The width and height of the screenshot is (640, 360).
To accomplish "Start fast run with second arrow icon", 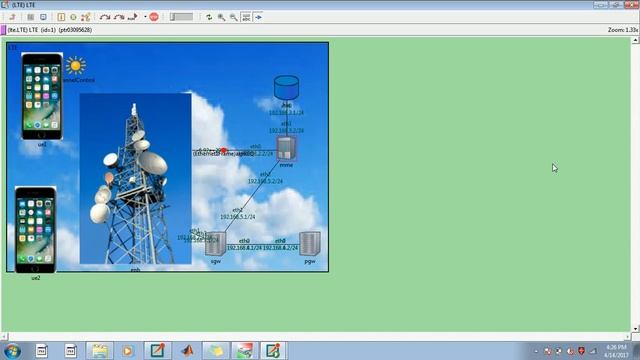I will (119, 17).
